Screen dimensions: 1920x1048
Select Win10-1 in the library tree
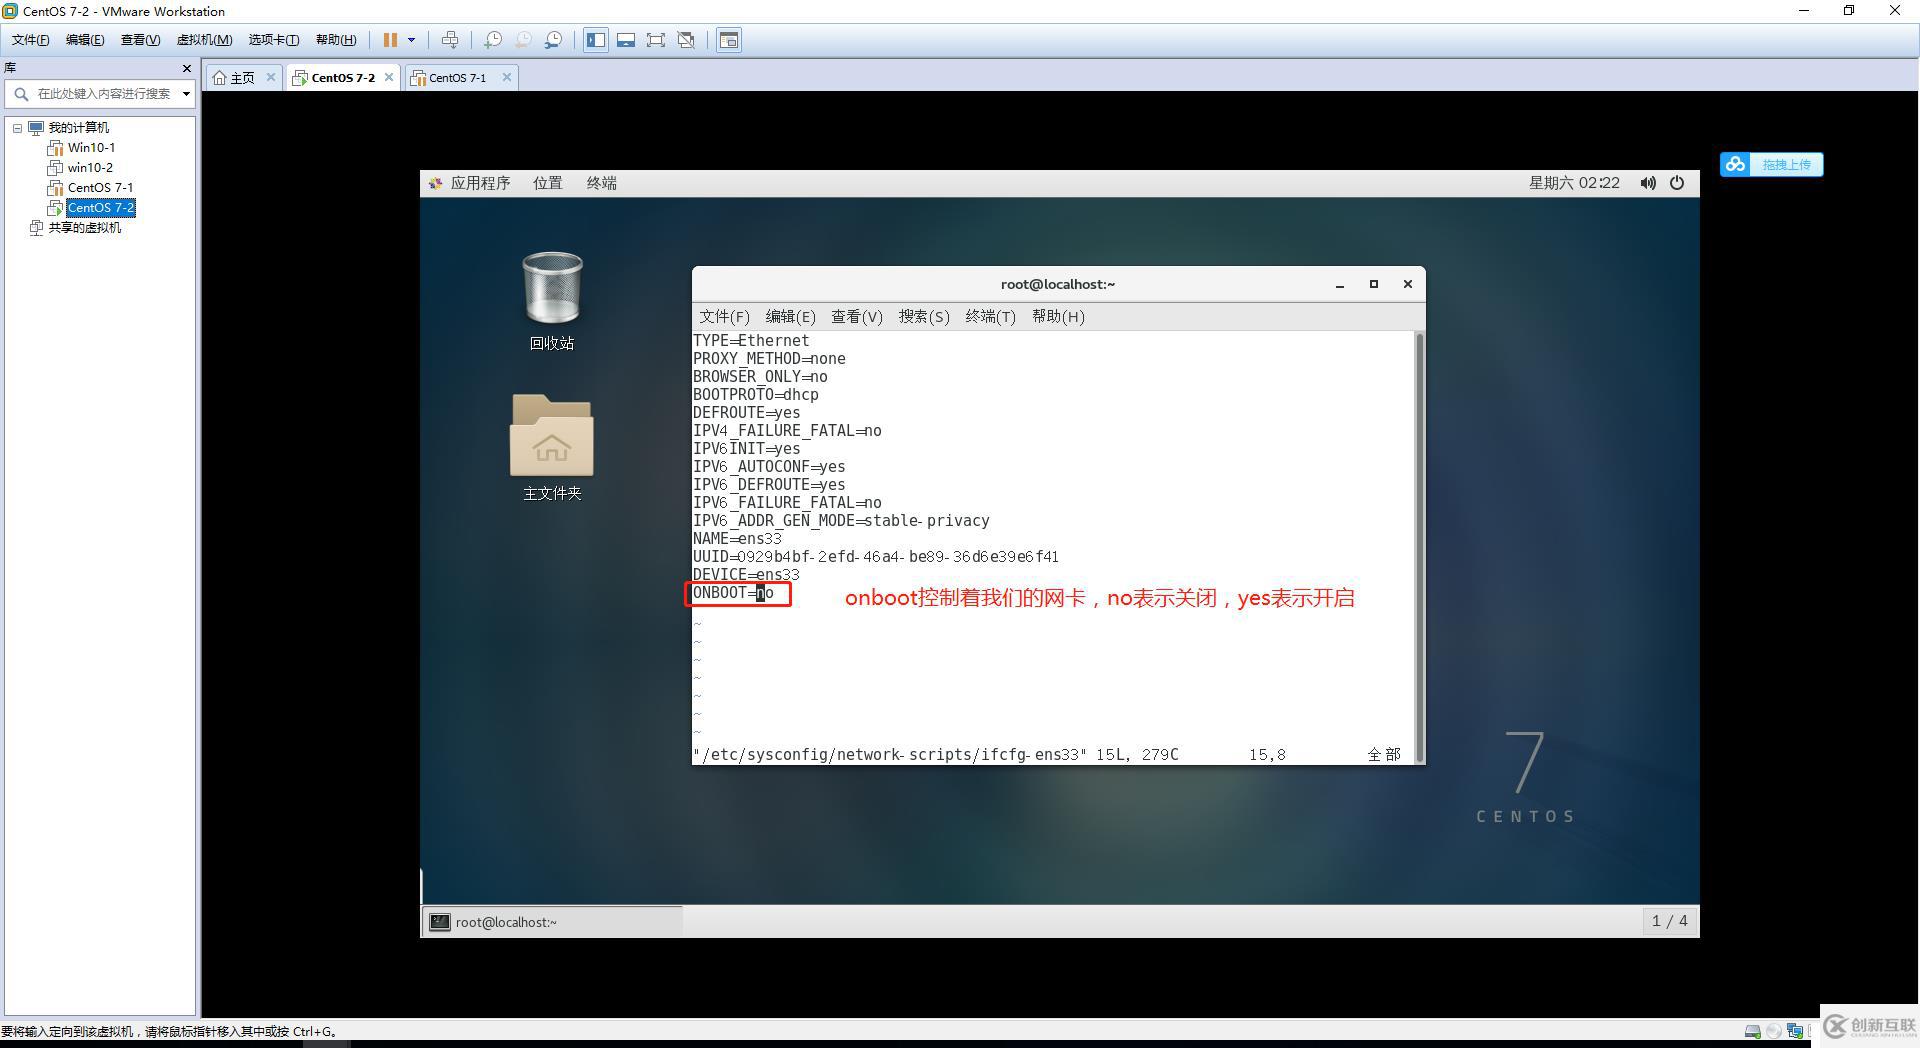click(x=91, y=148)
